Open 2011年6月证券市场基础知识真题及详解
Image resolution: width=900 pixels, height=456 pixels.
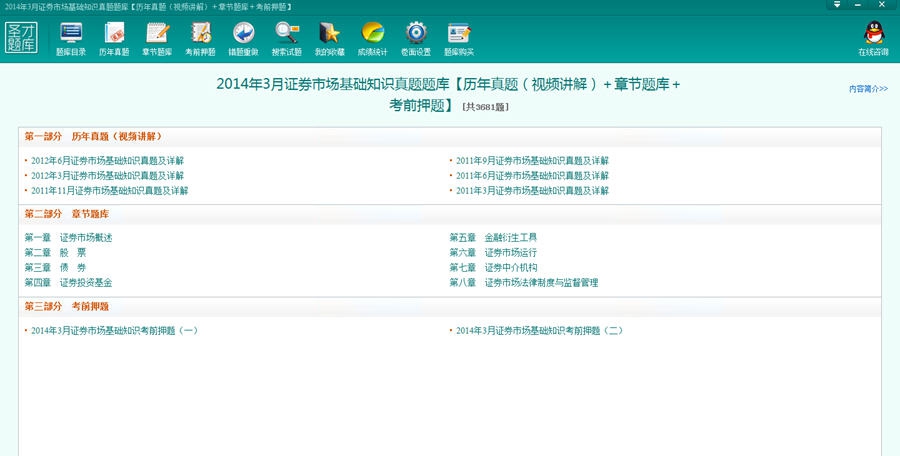[532, 176]
